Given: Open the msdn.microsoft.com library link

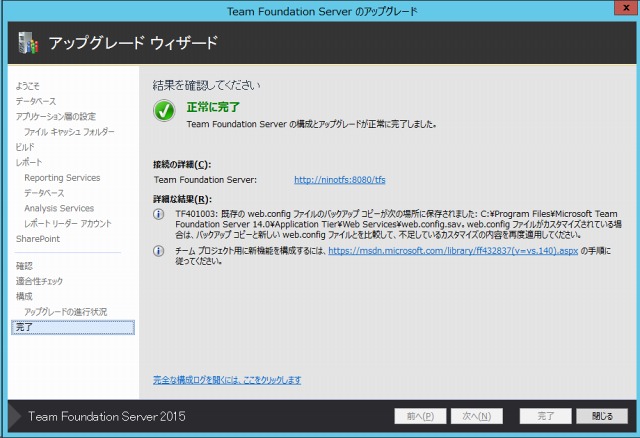Looking at the screenshot, I should tap(453, 251).
